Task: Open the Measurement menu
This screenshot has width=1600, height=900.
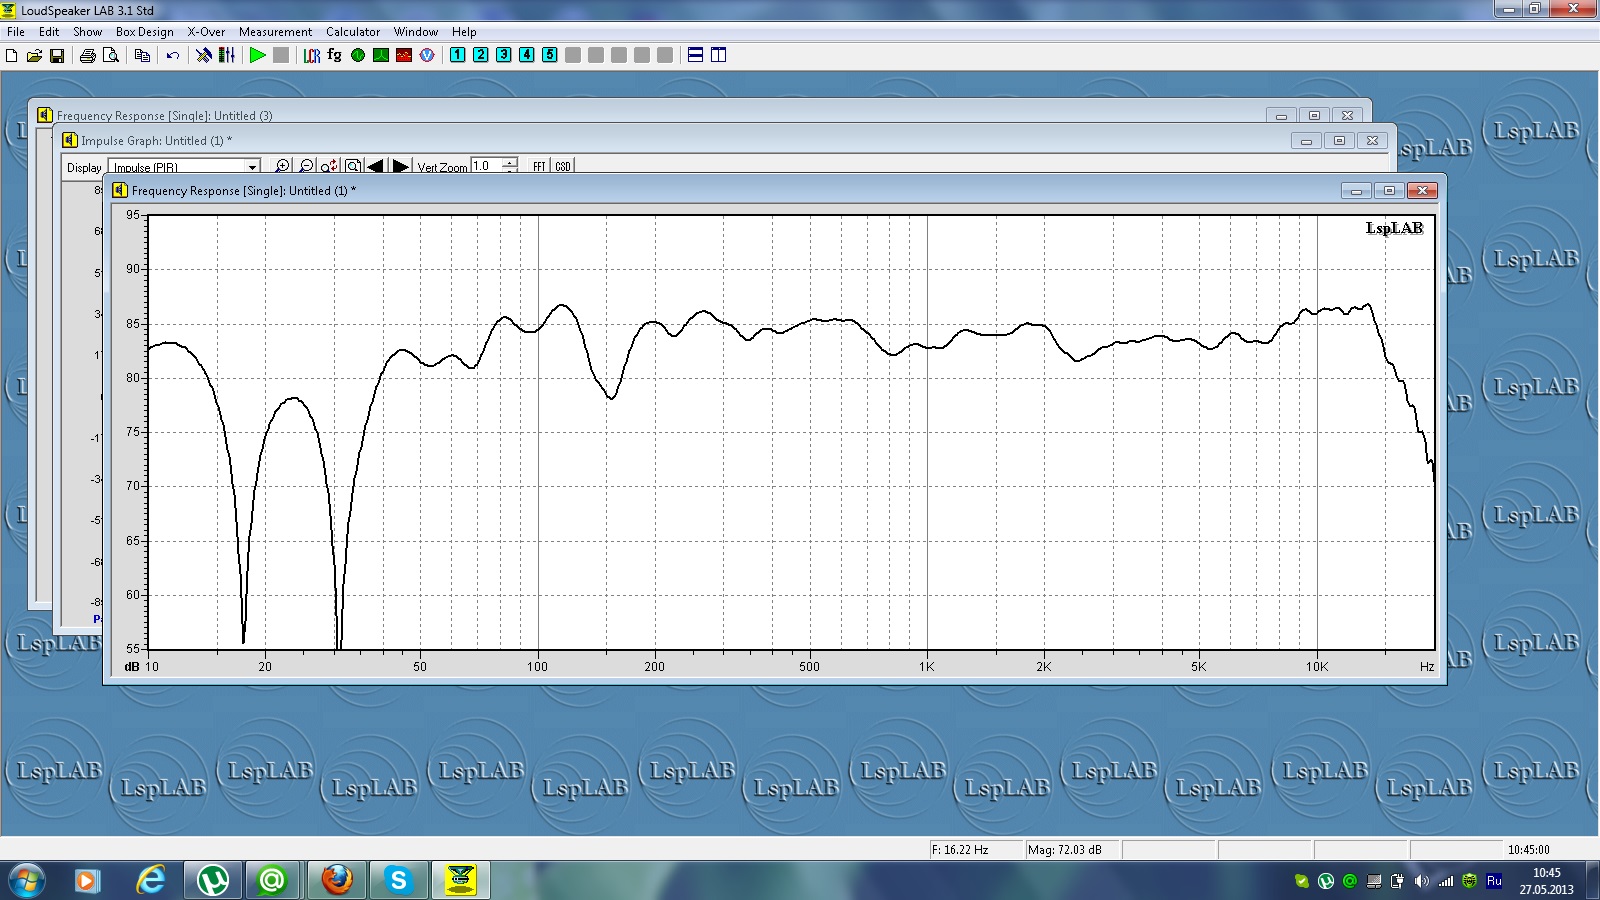Action: (275, 32)
